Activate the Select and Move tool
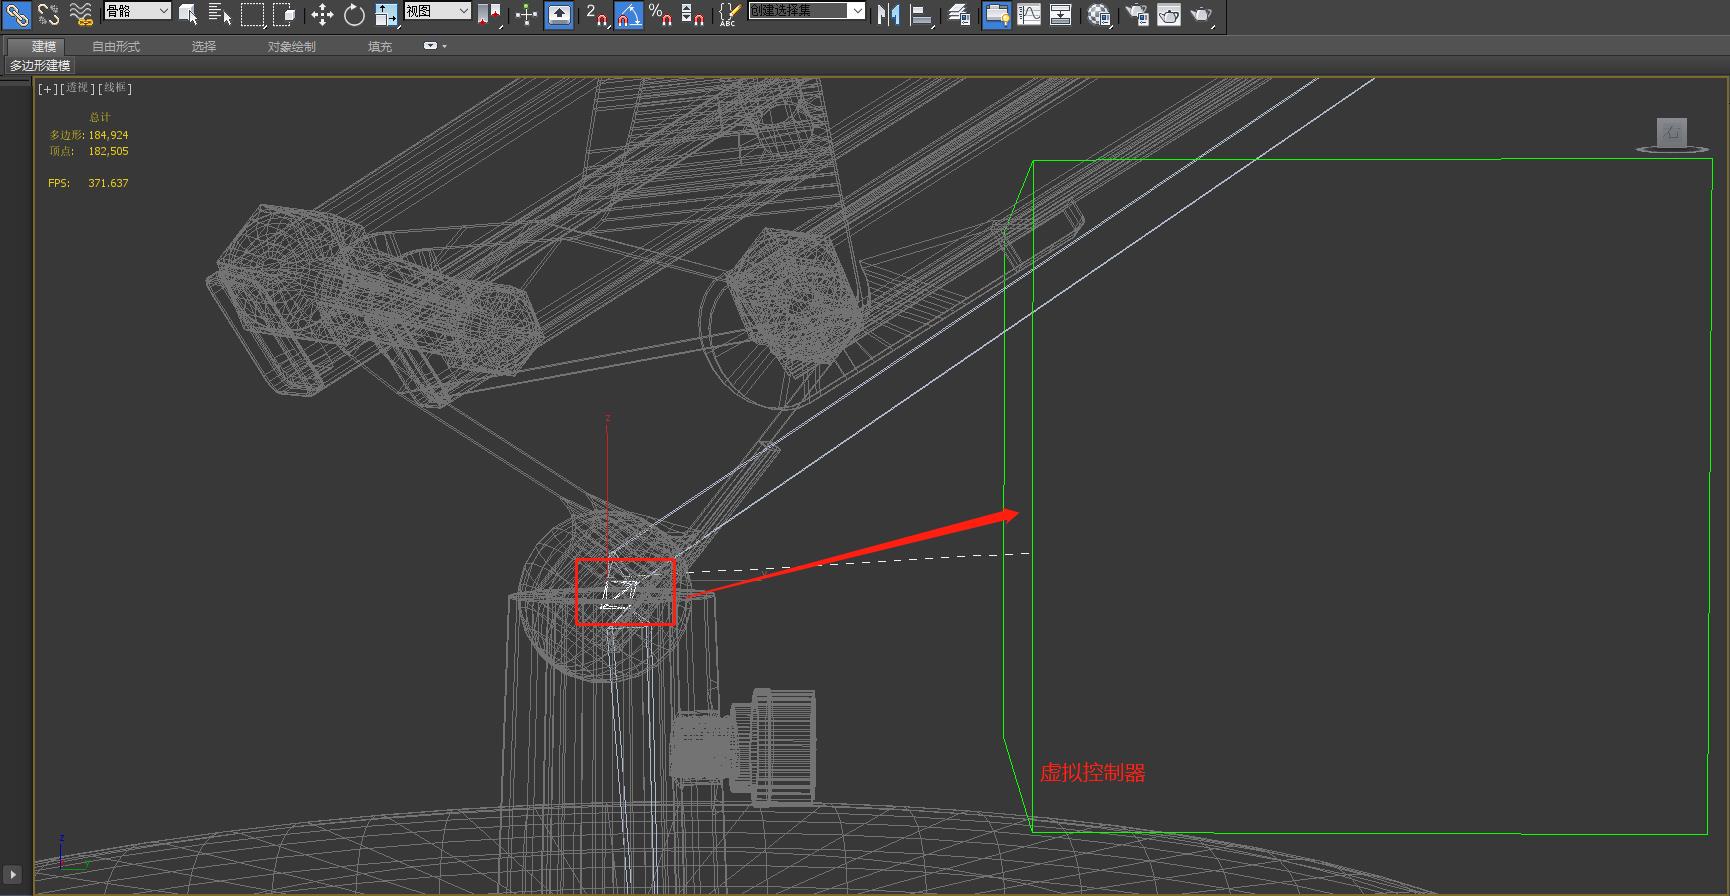This screenshot has width=1730, height=896. [322, 14]
